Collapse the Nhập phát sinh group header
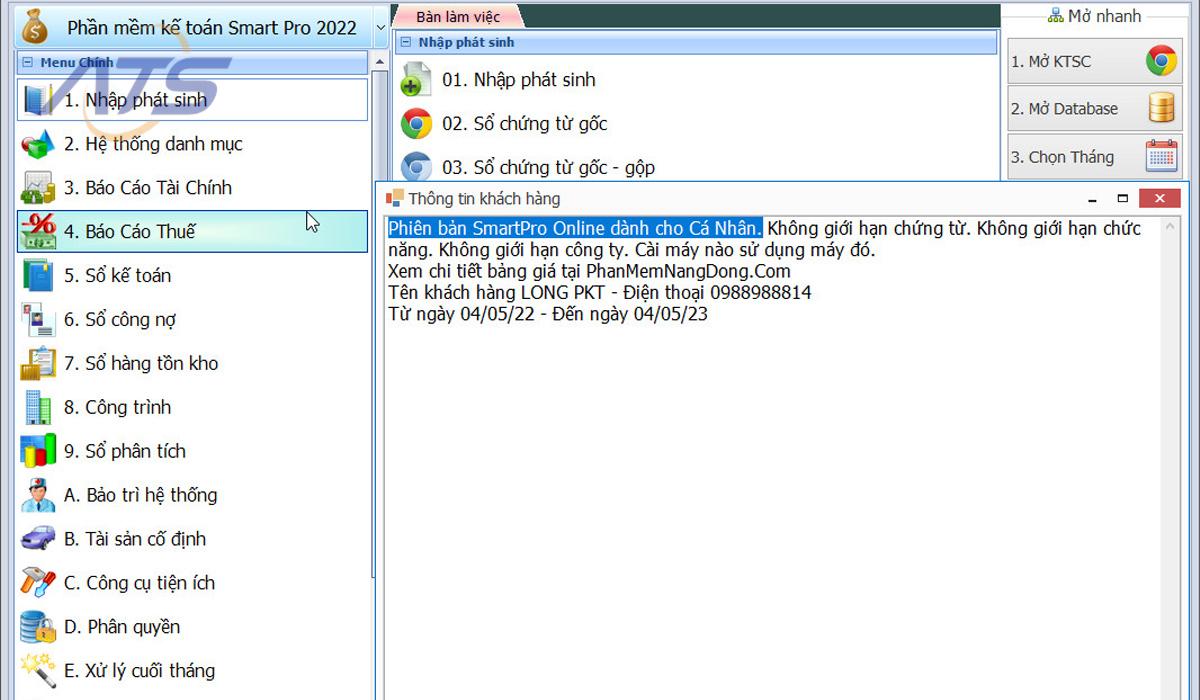 click(406, 43)
